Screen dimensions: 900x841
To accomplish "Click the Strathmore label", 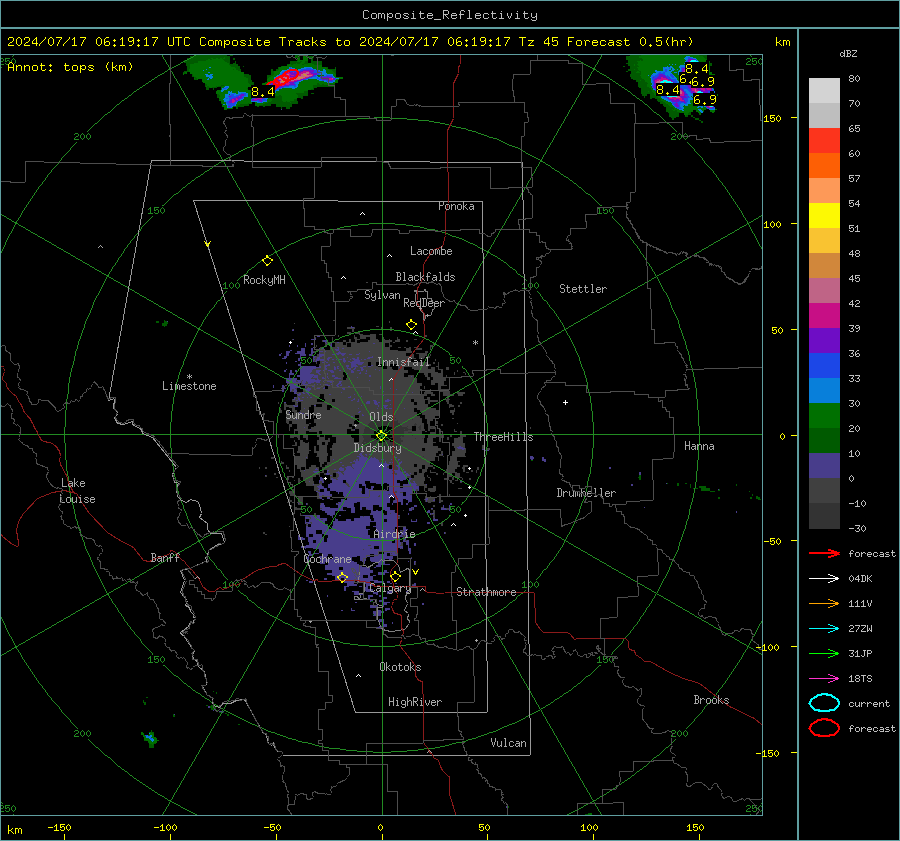I will coord(486,592).
